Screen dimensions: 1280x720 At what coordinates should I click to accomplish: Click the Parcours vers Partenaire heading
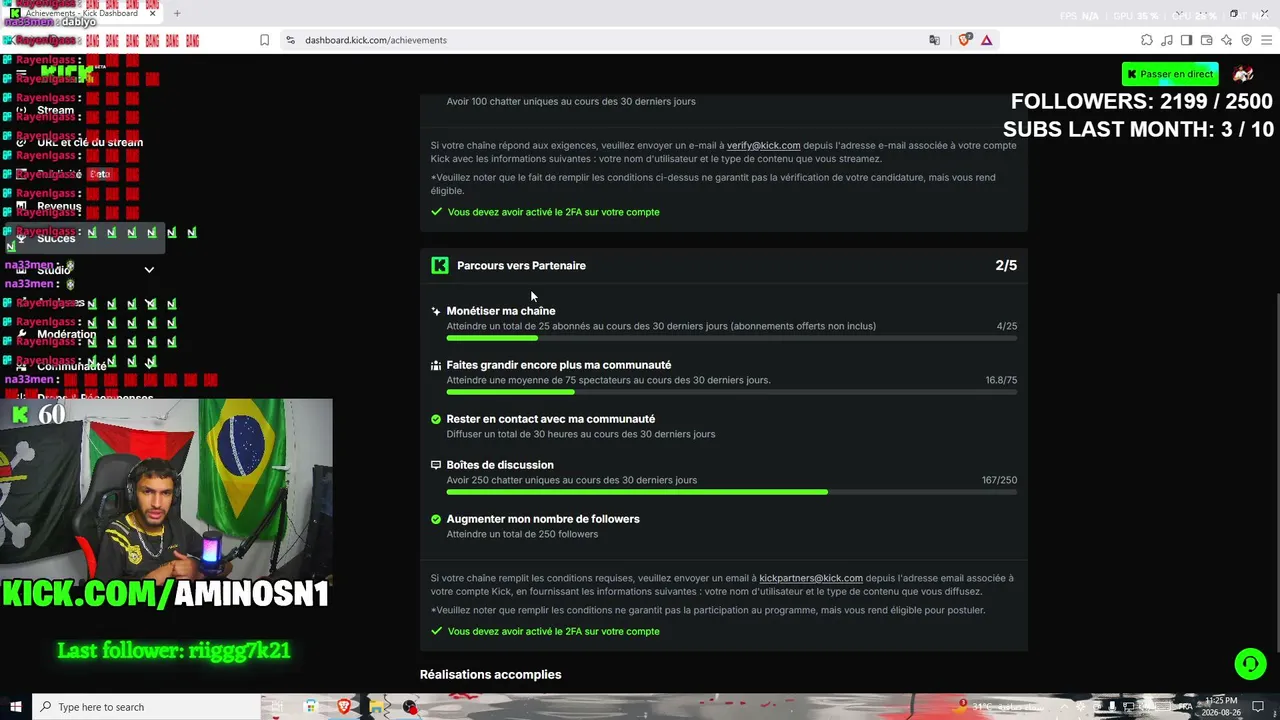(x=521, y=265)
